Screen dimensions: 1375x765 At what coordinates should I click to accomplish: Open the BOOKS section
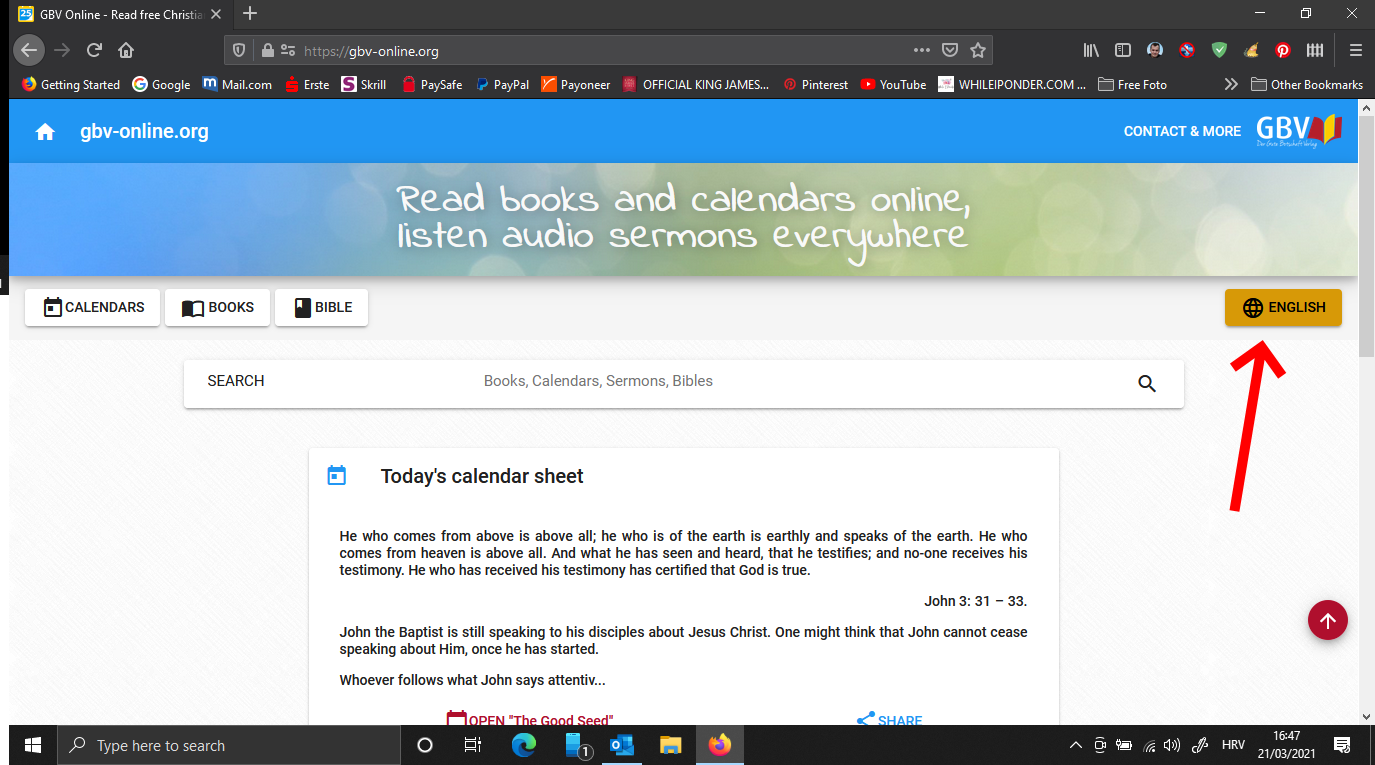tap(217, 308)
